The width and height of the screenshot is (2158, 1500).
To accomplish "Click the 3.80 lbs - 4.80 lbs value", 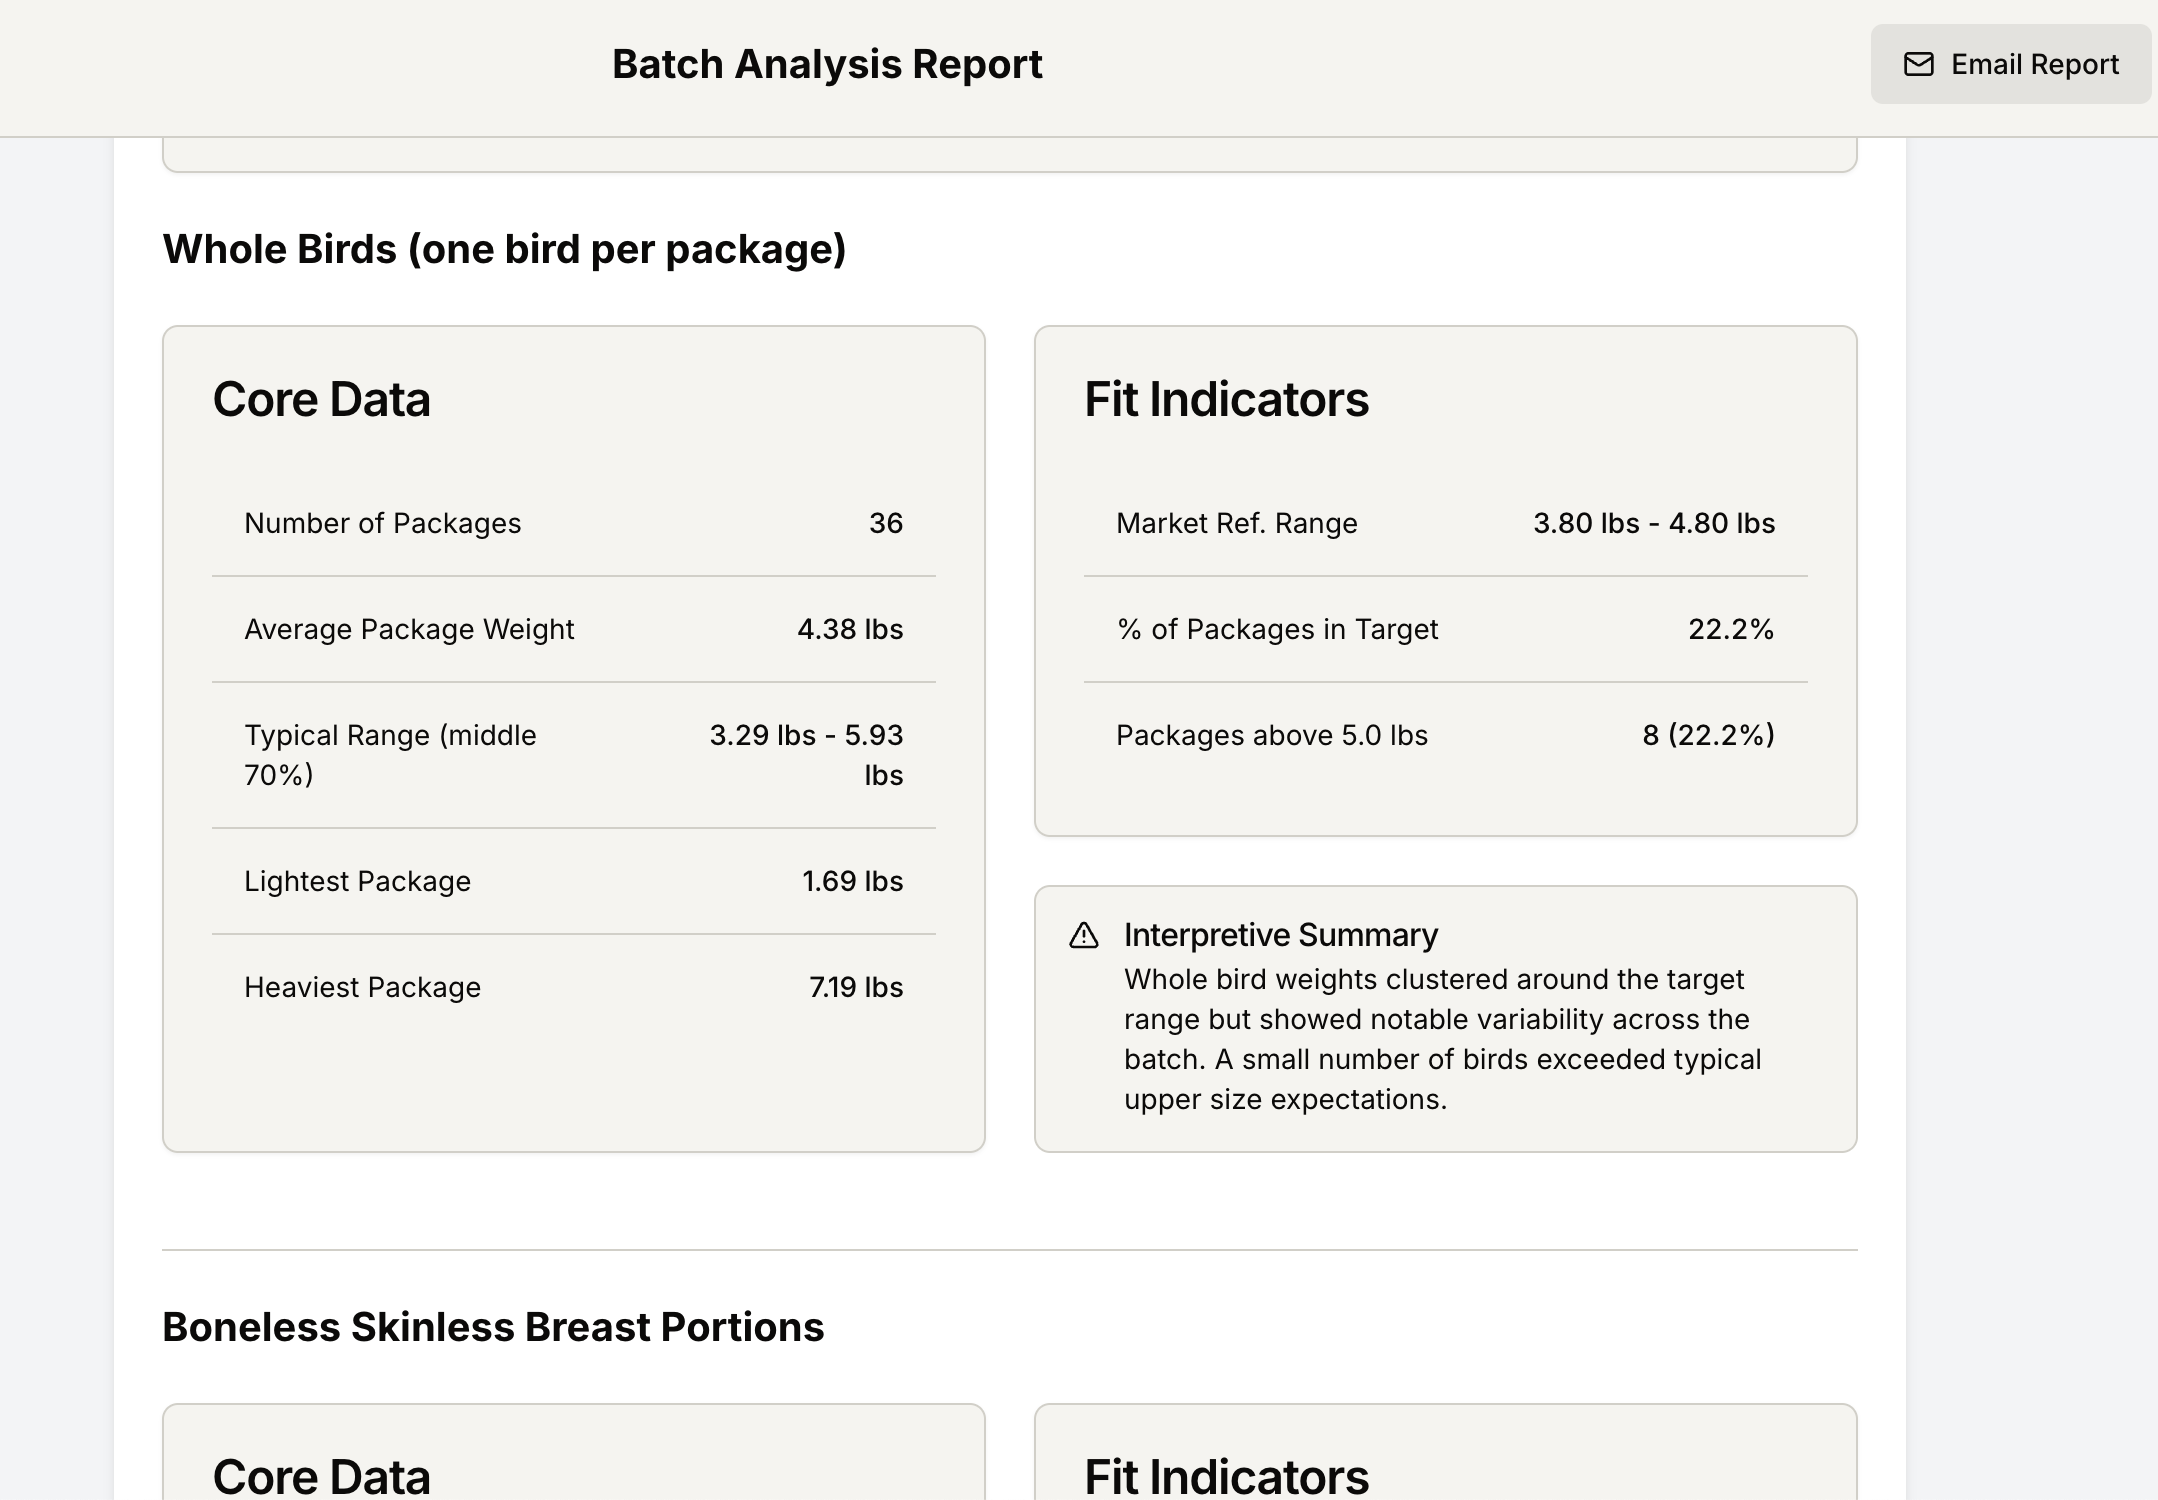I will (x=1653, y=523).
